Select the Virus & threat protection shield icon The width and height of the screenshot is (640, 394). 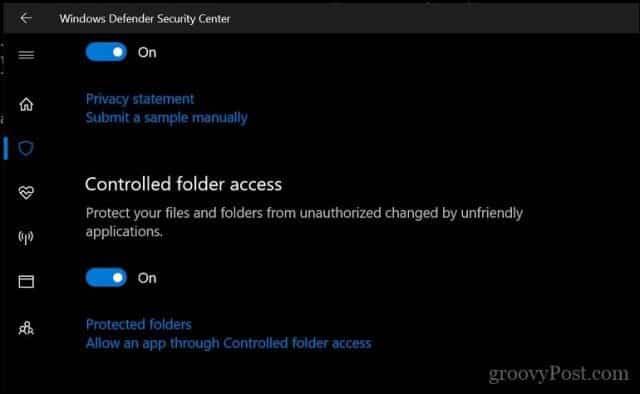pos(26,148)
